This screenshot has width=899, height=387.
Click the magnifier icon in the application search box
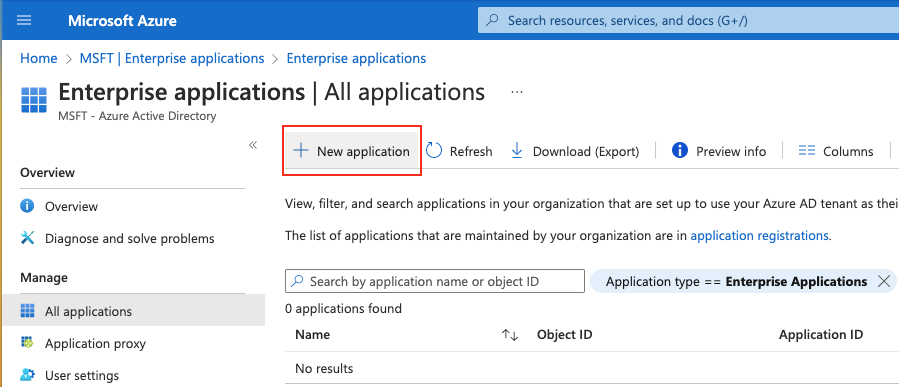(298, 281)
